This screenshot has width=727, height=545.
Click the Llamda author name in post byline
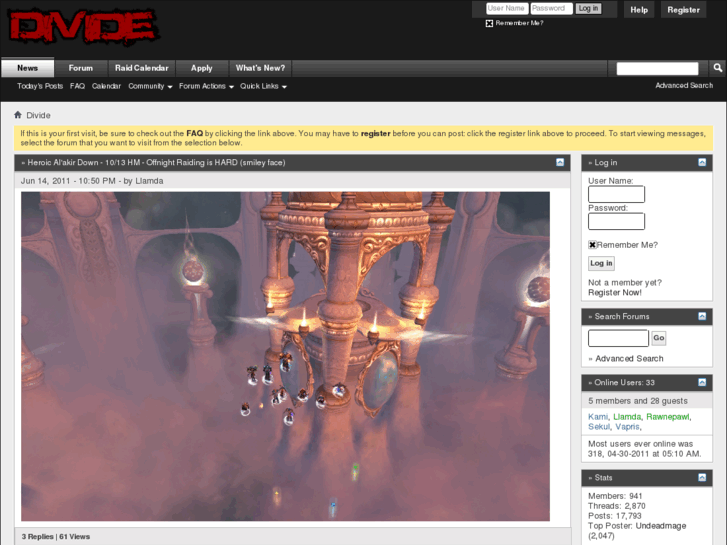149,181
